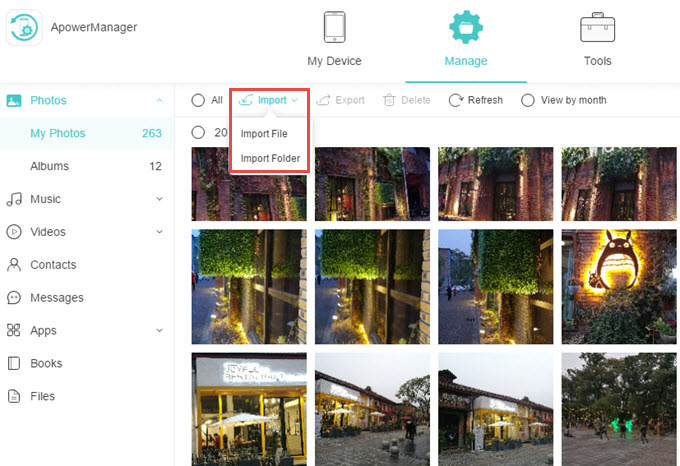Click the My Photos count 263
Screen dimensions: 680x466
click(152, 133)
